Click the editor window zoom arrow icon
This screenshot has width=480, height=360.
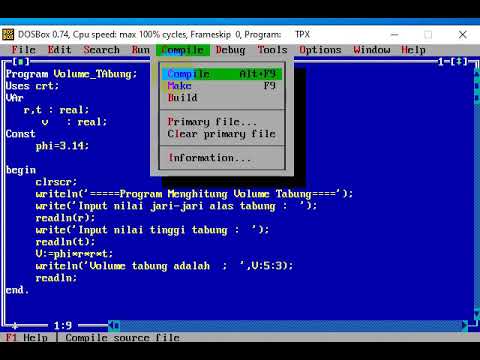(x=459, y=62)
